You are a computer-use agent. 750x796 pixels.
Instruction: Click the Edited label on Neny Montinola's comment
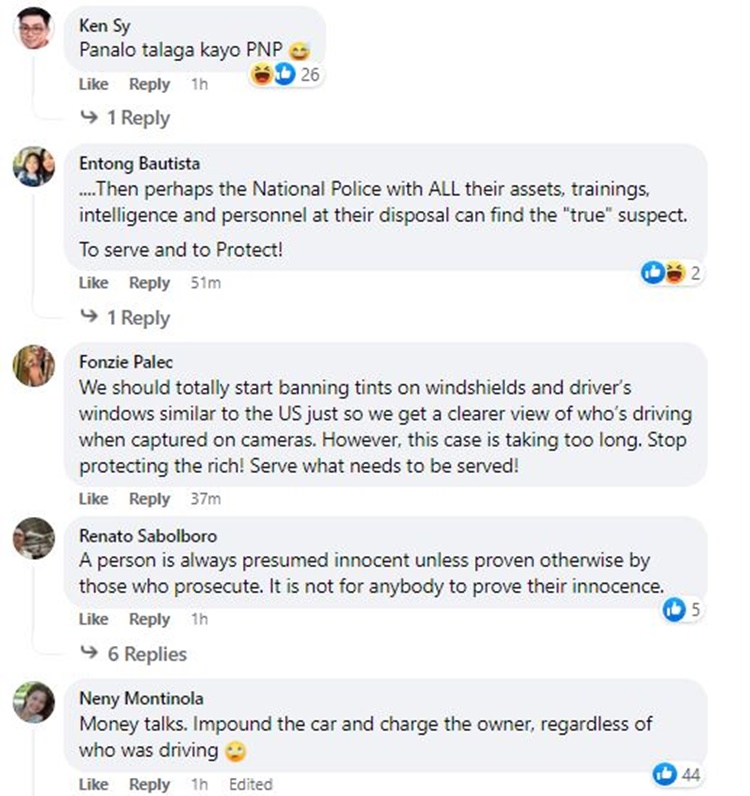coord(250,785)
